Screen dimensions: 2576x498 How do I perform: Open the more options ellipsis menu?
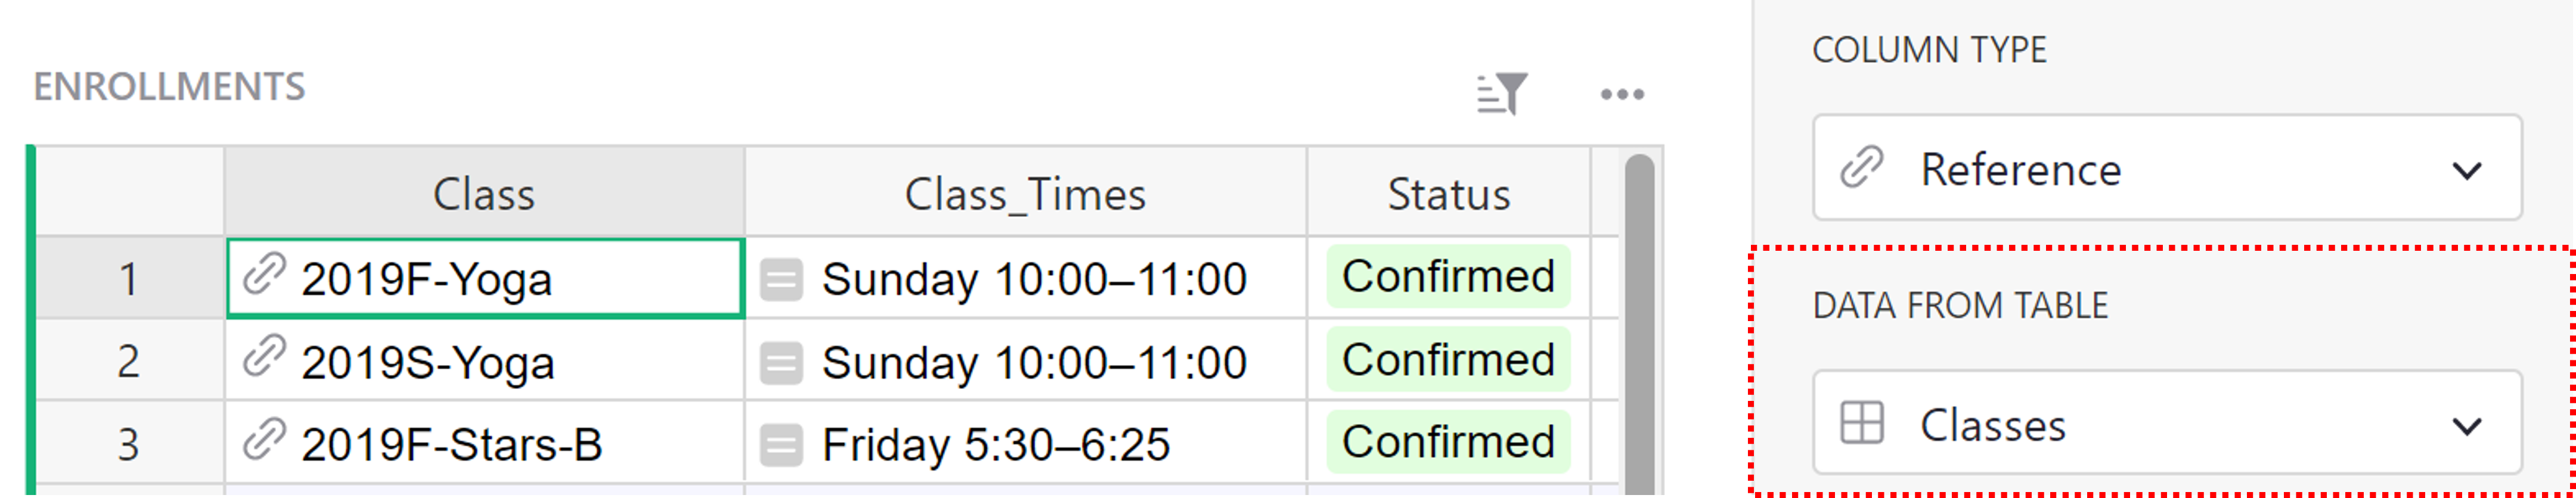click(x=1622, y=94)
